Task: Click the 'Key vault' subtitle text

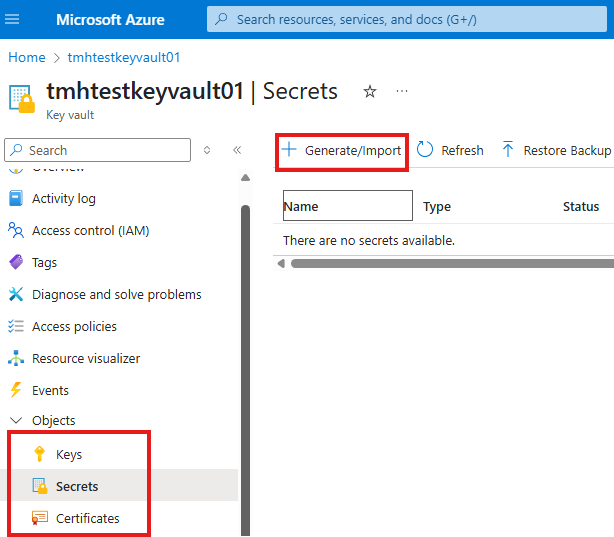Action: coord(70,115)
